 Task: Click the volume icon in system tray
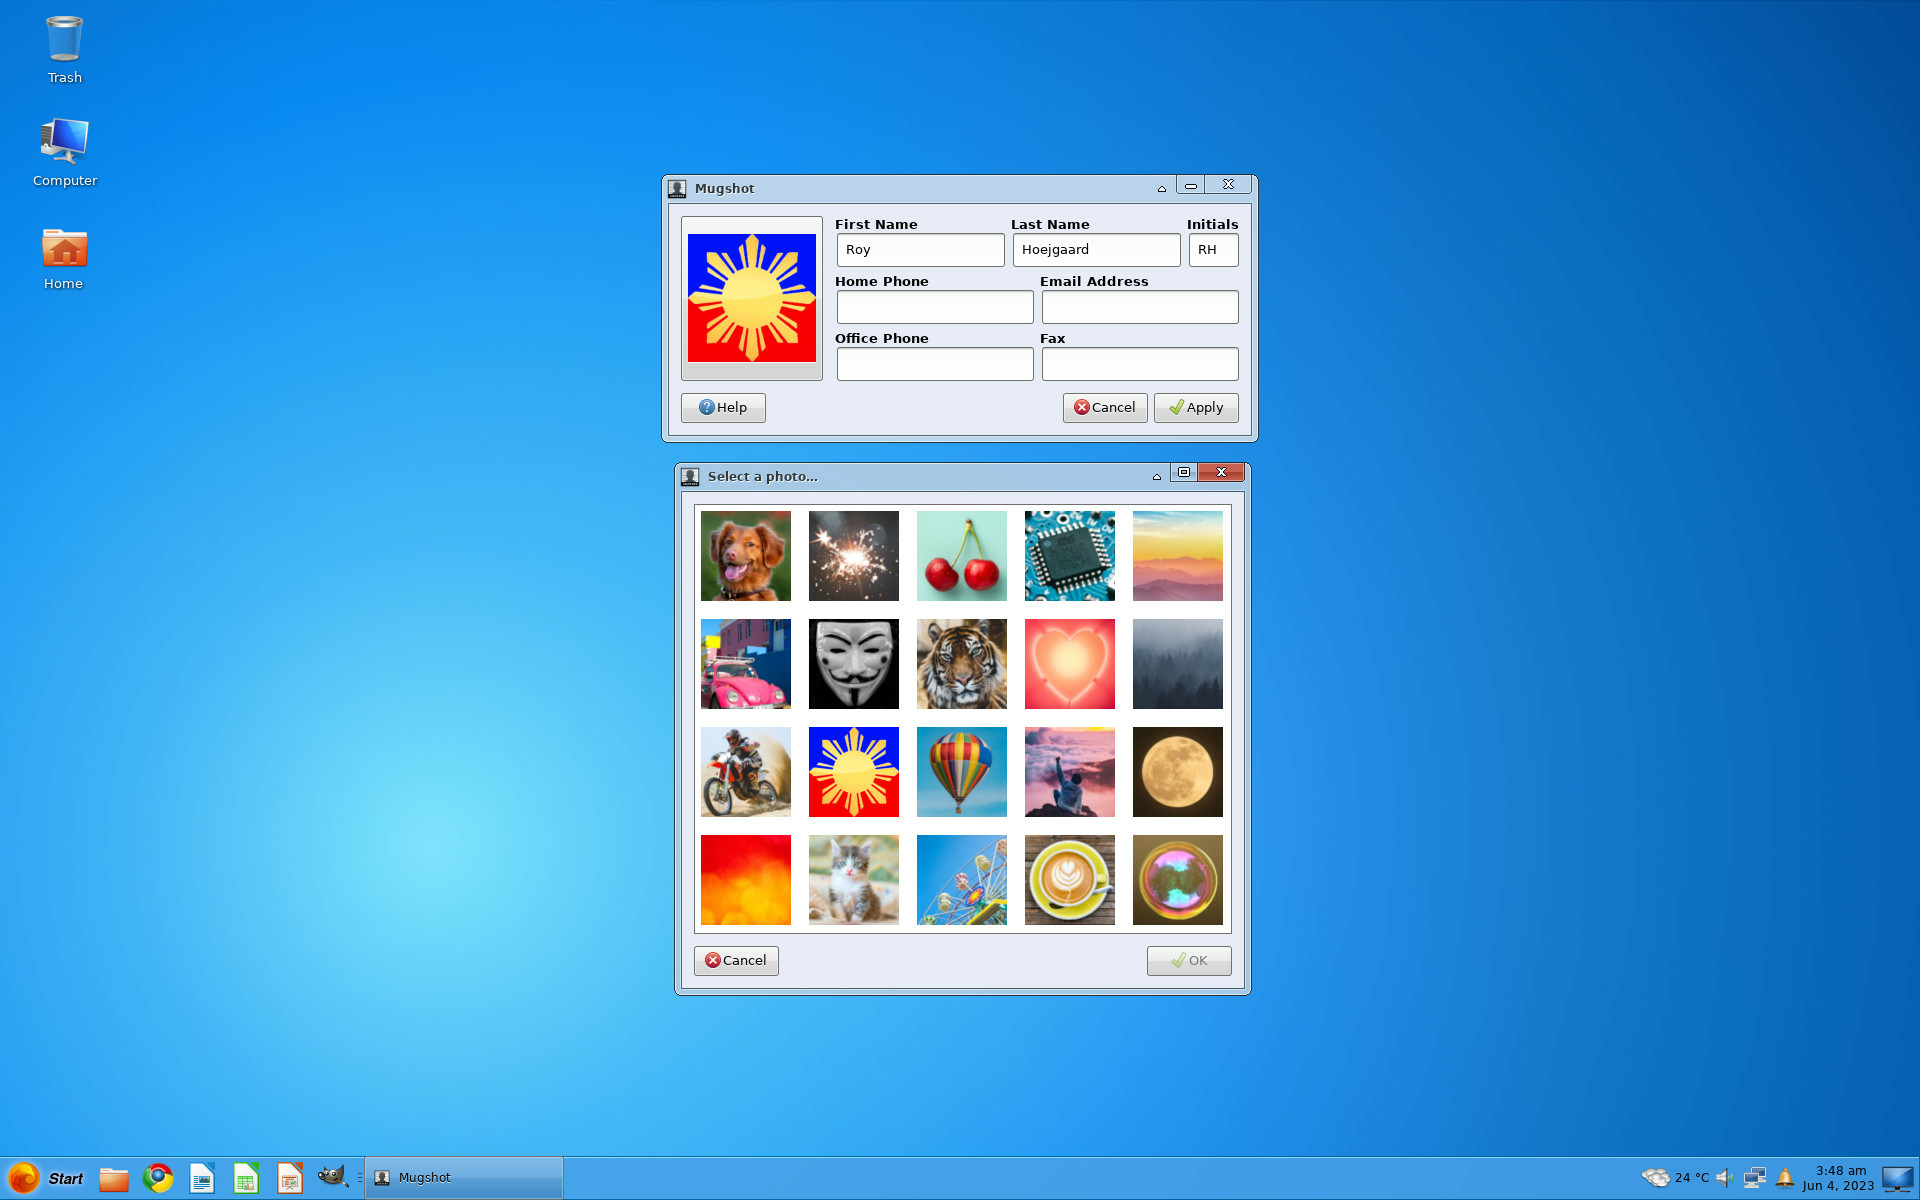1724,1178
